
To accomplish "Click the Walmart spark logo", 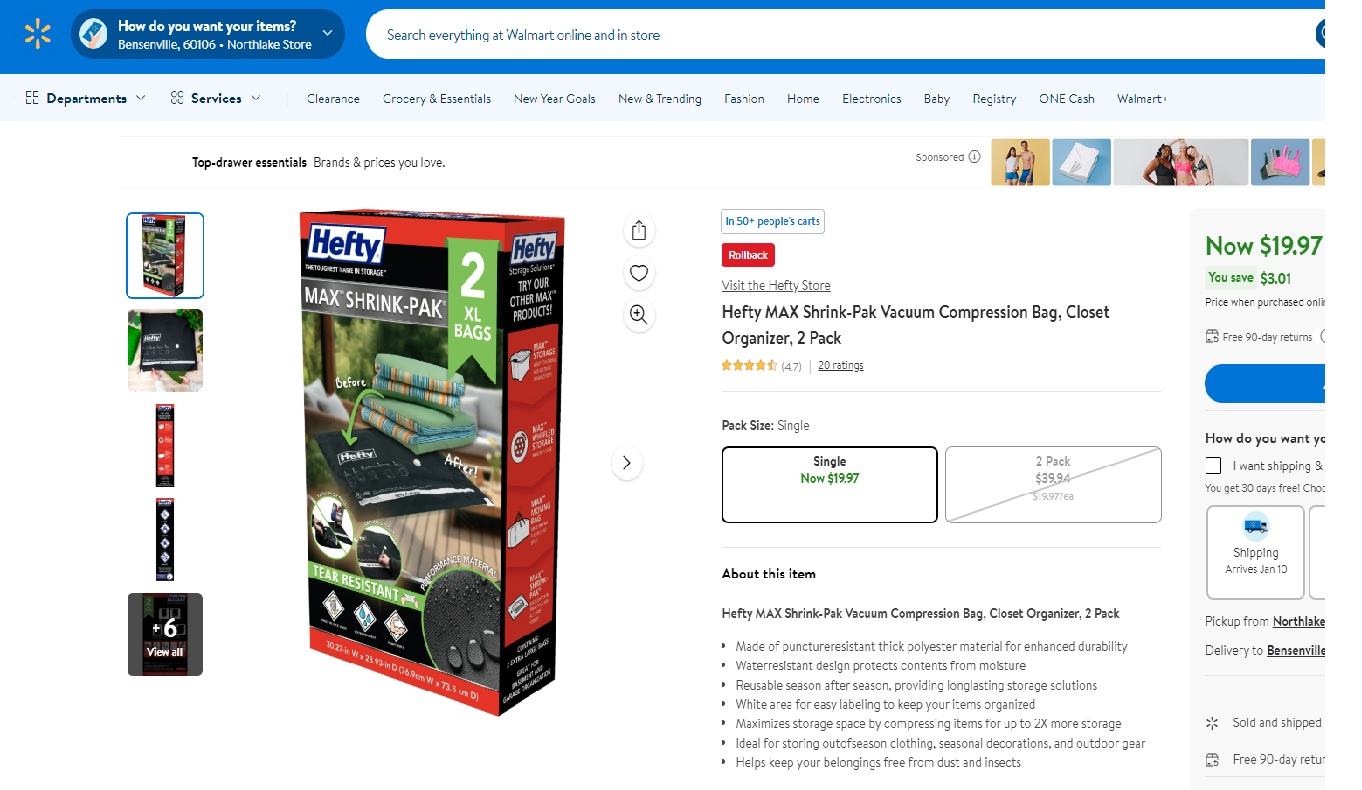I will point(37,35).
